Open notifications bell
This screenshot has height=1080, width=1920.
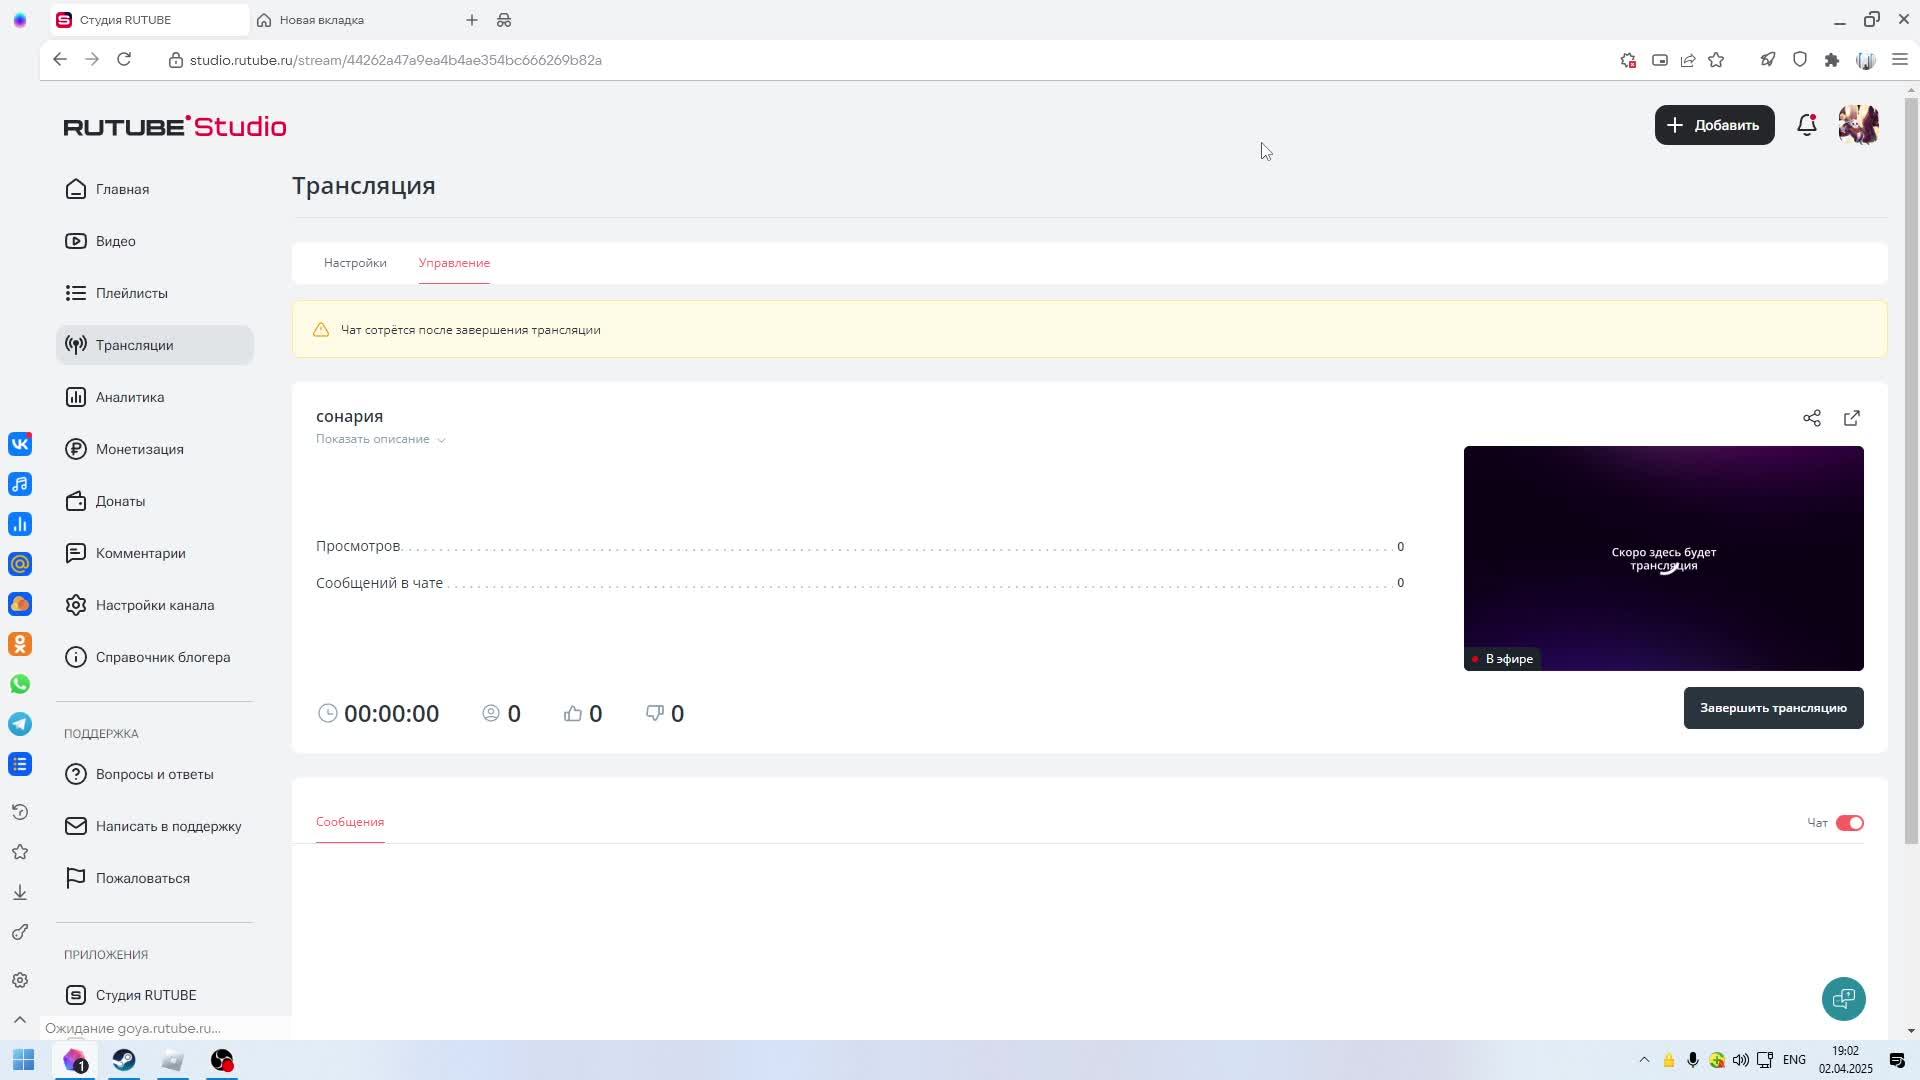coord(1806,125)
